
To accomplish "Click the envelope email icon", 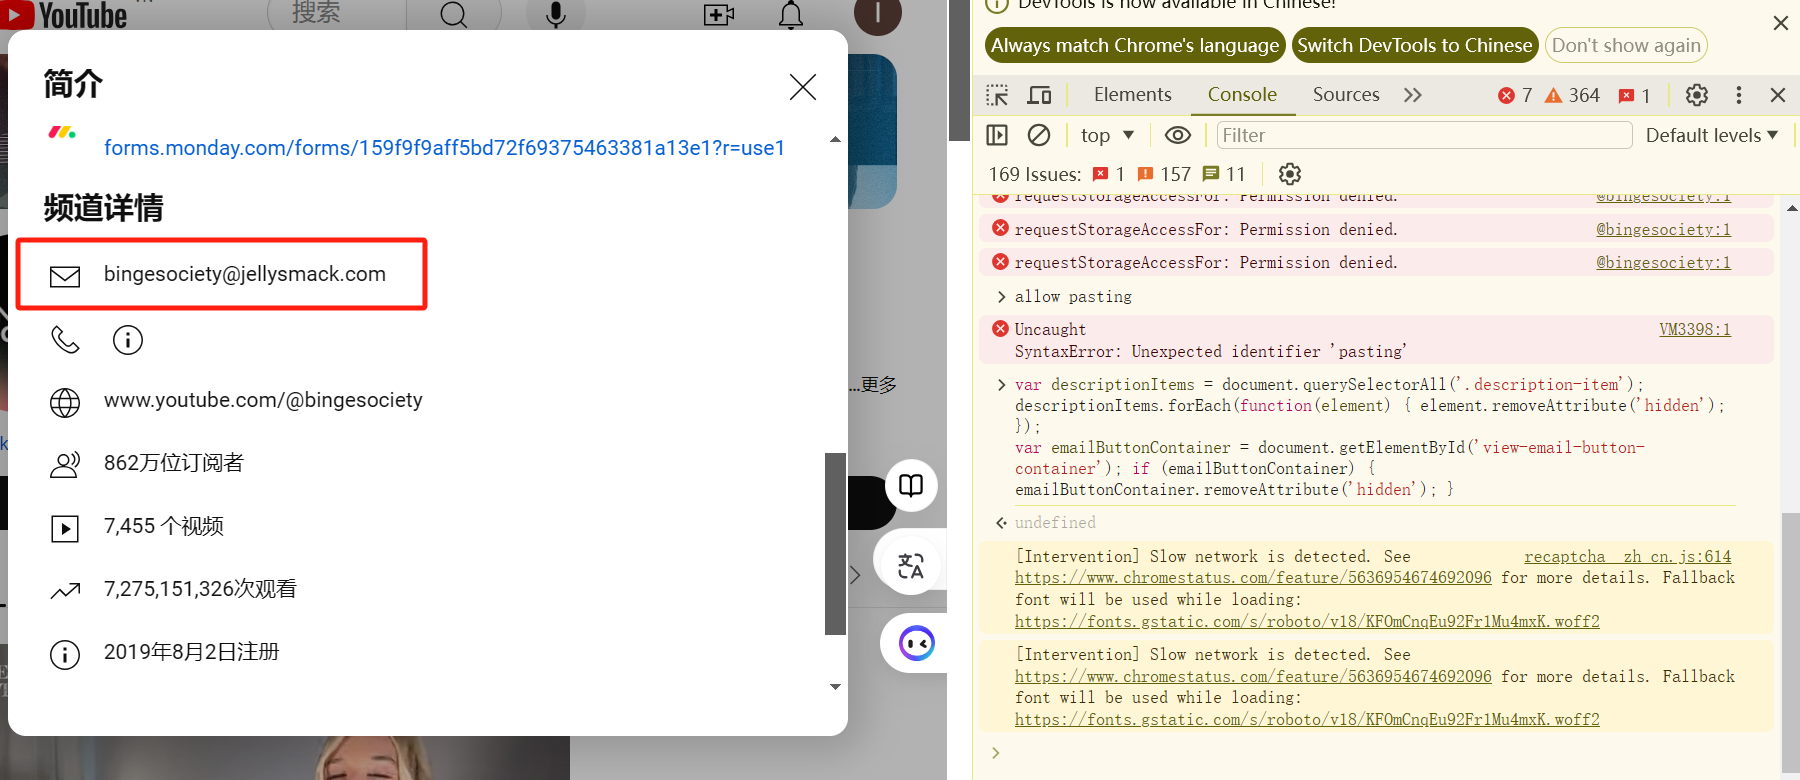I will pos(65,276).
